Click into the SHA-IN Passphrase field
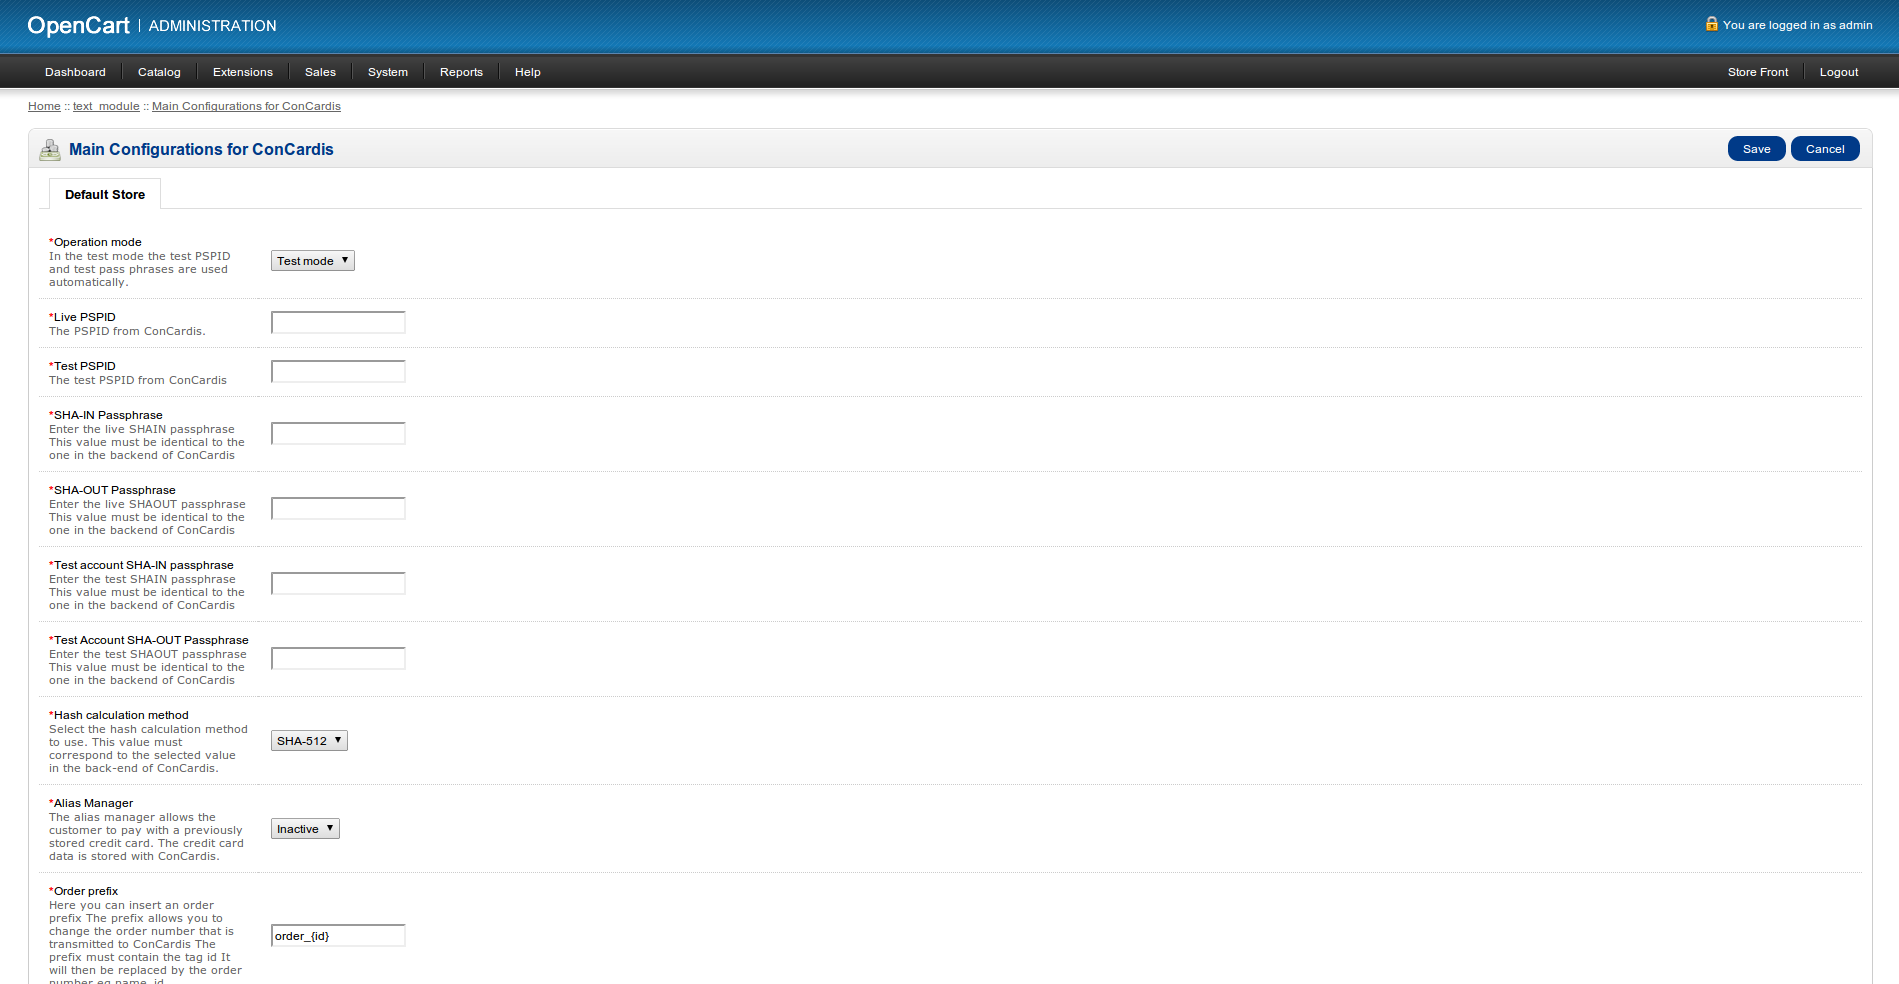Screen dimensions: 1899x984 (x=338, y=433)
